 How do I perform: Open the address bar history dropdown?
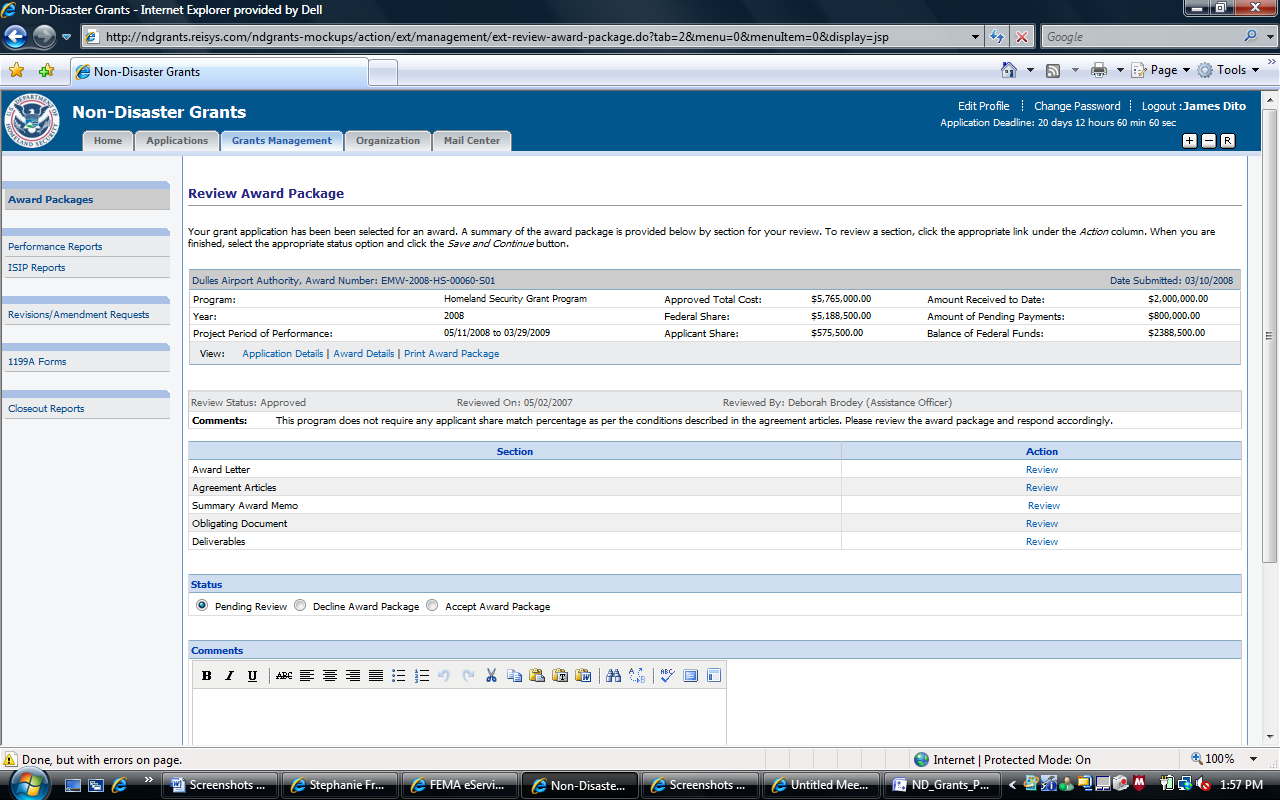pyautogui.click(x=977, y=37)
